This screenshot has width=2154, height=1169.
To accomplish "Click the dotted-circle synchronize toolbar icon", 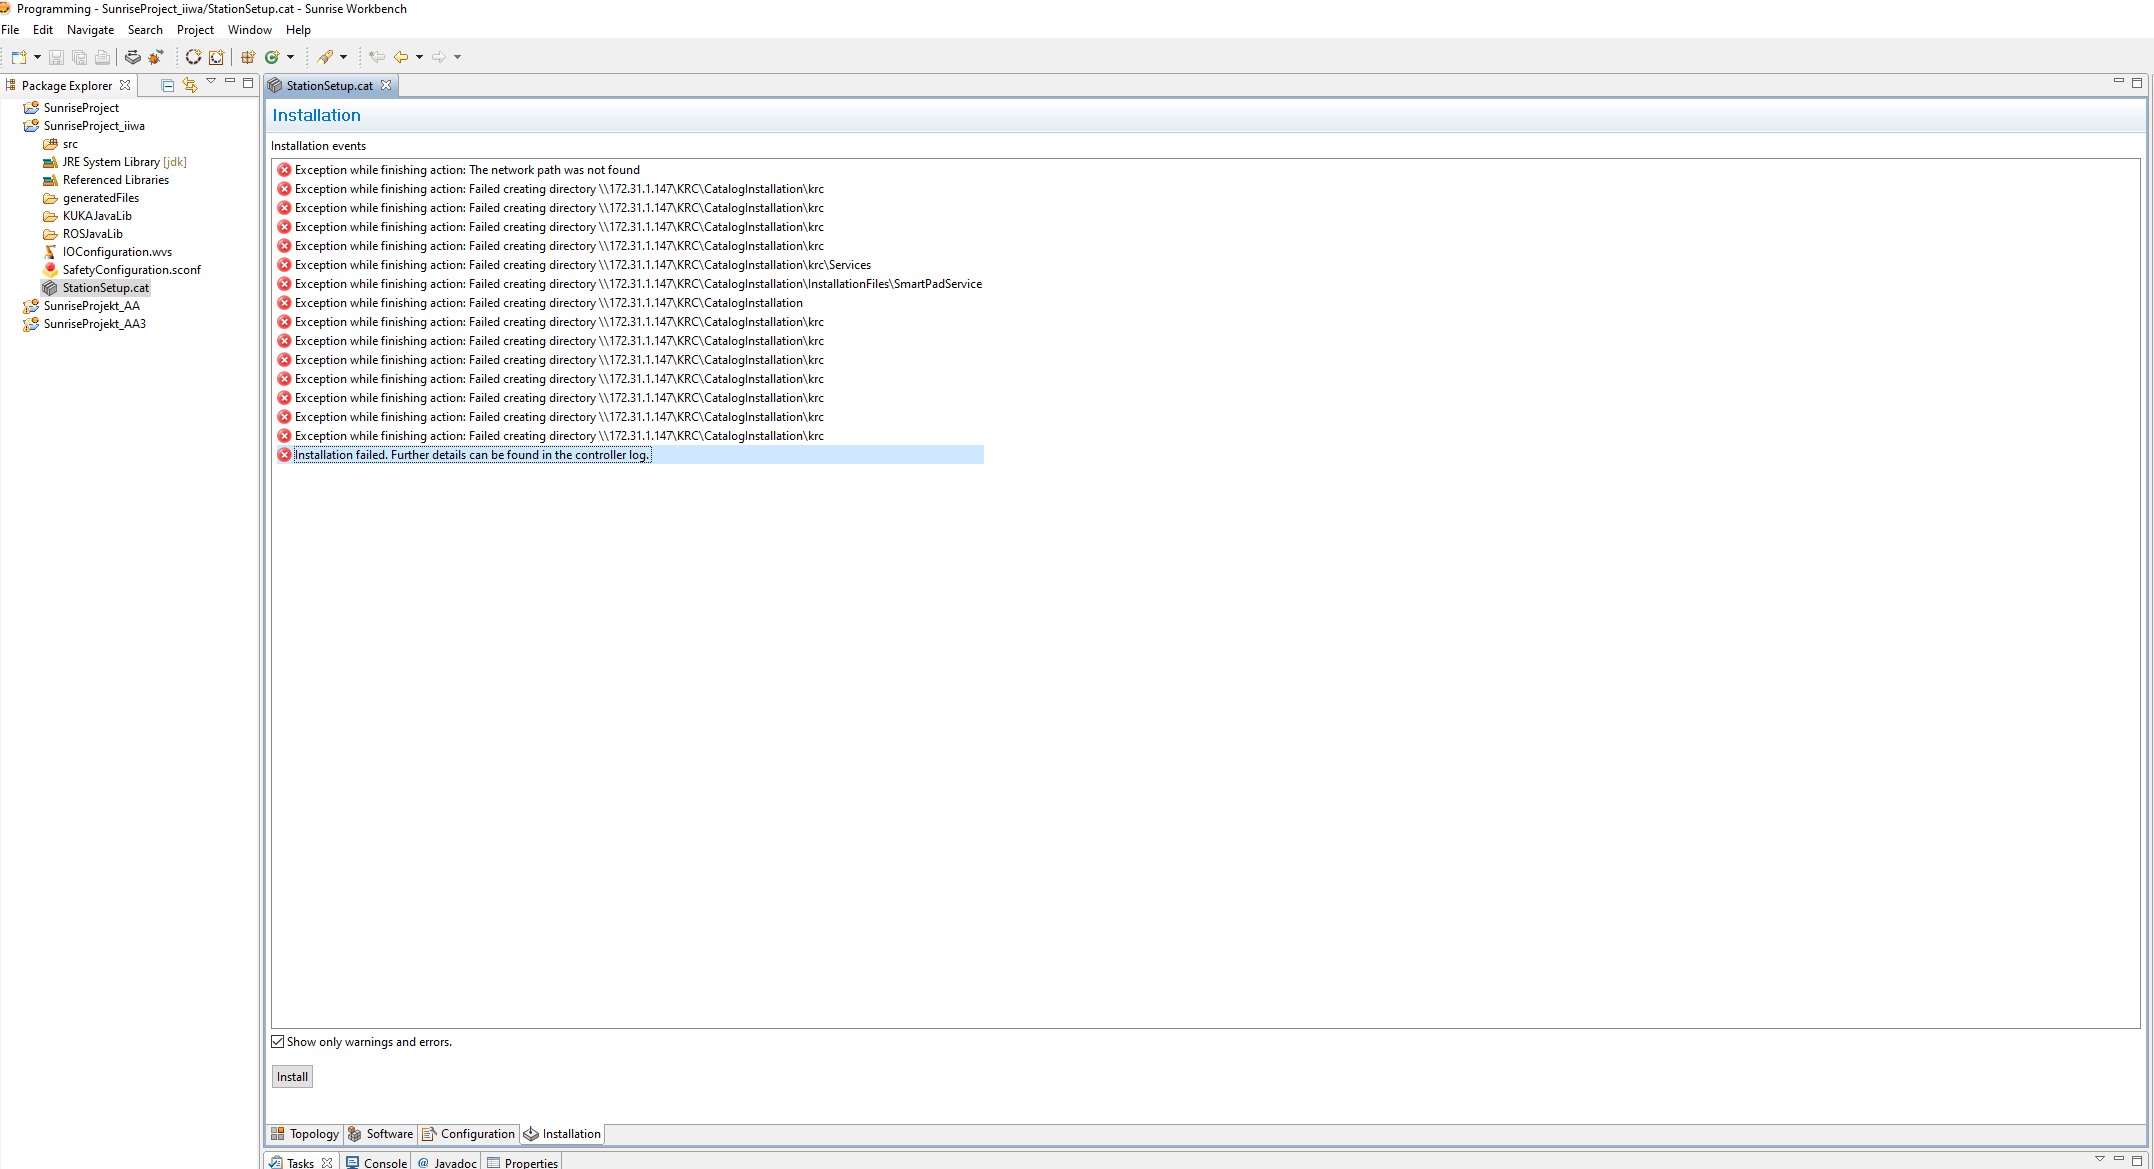I will coord(193,57).
